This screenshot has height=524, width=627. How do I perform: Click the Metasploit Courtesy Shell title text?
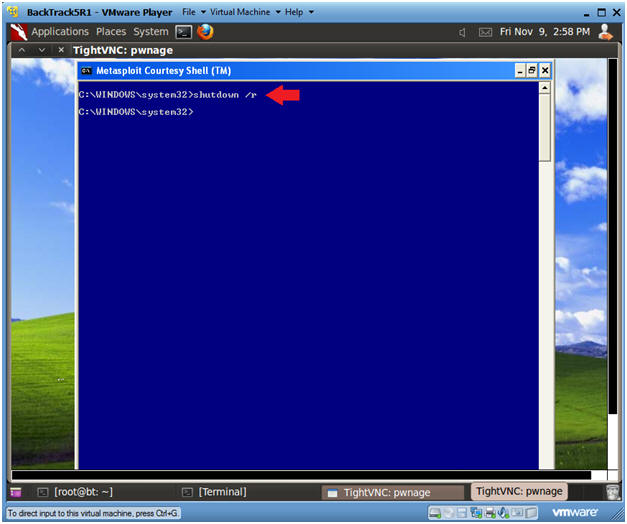click(x=164, y=71)
